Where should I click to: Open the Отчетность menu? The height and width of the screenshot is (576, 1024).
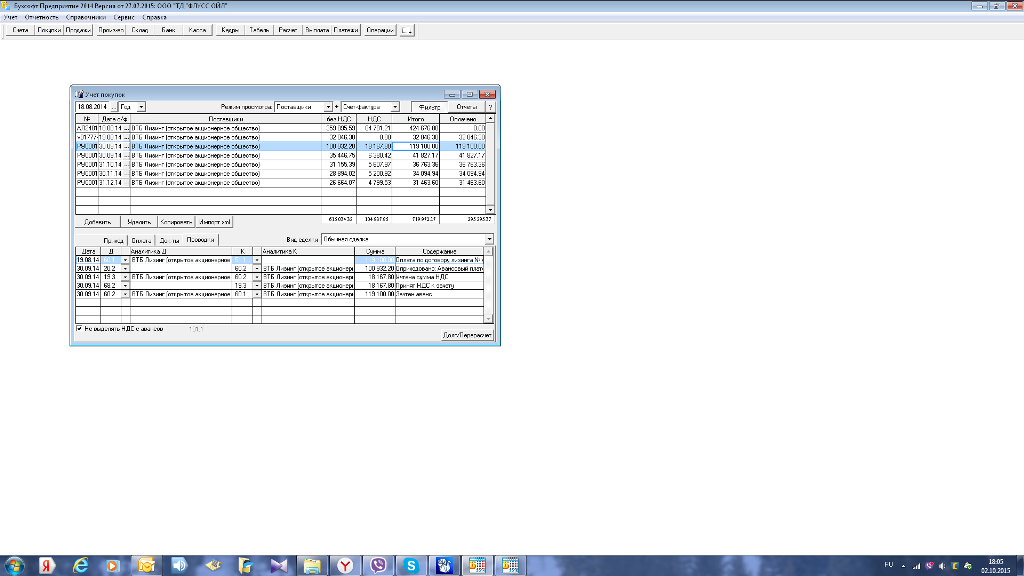point(41,19)
